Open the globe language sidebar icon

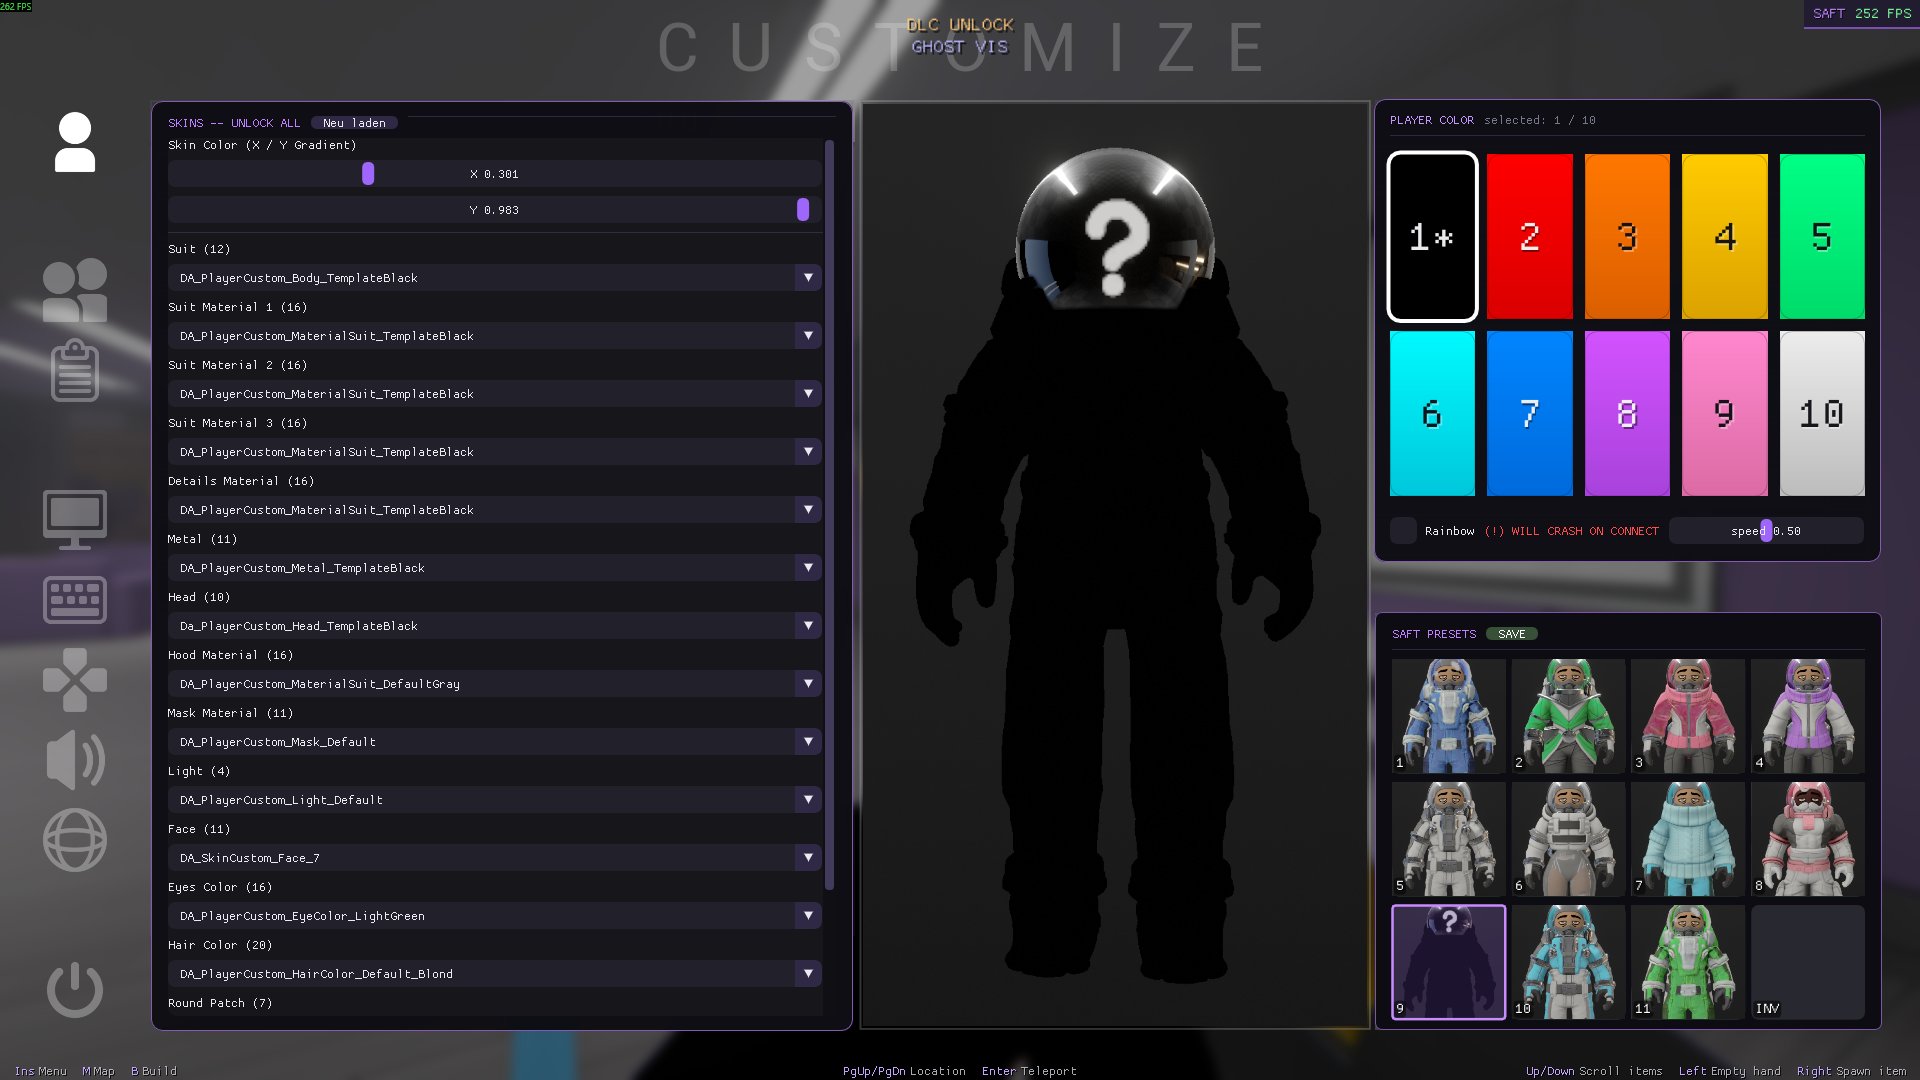coord(75,840)
